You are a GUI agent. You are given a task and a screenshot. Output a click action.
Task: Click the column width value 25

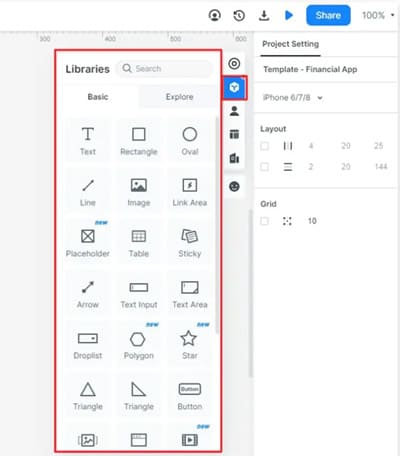379,146
